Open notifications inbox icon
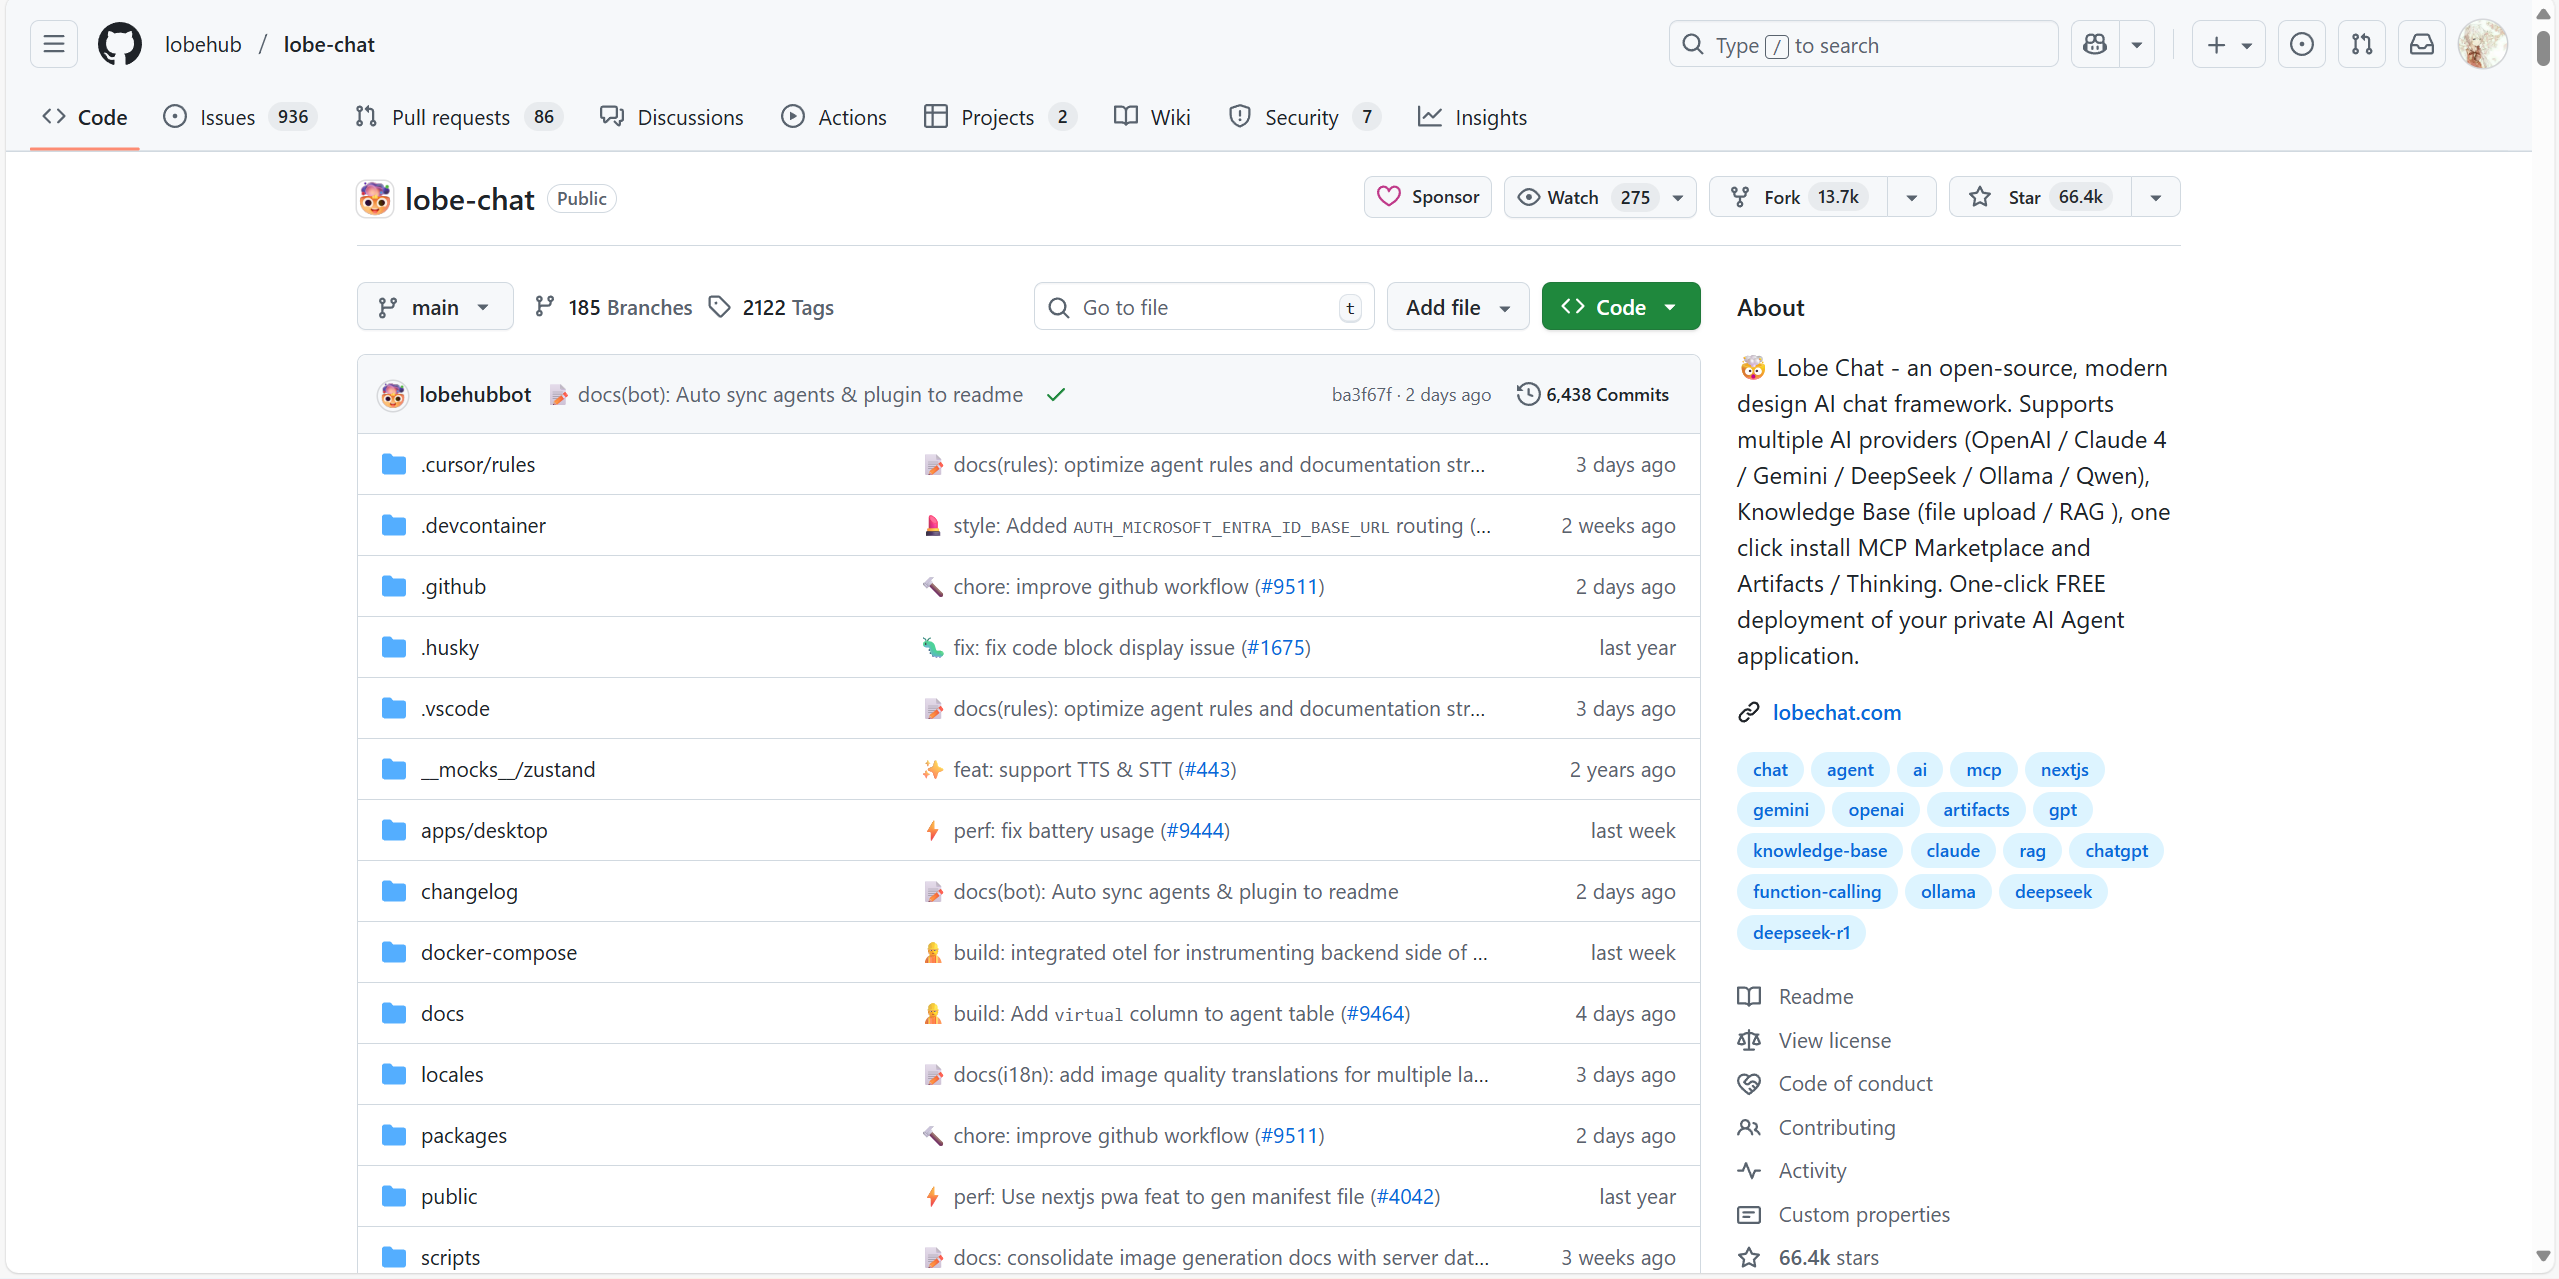The height and width of the screenshot is (1279, 2559). tap(2421, 44)
